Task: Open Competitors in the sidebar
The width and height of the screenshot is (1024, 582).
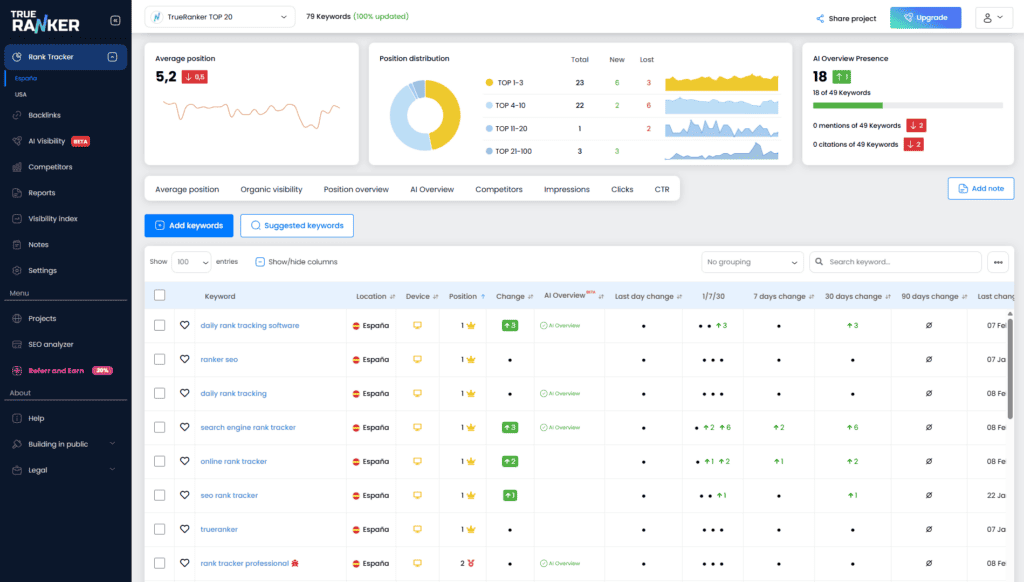Action: point(50,167)
